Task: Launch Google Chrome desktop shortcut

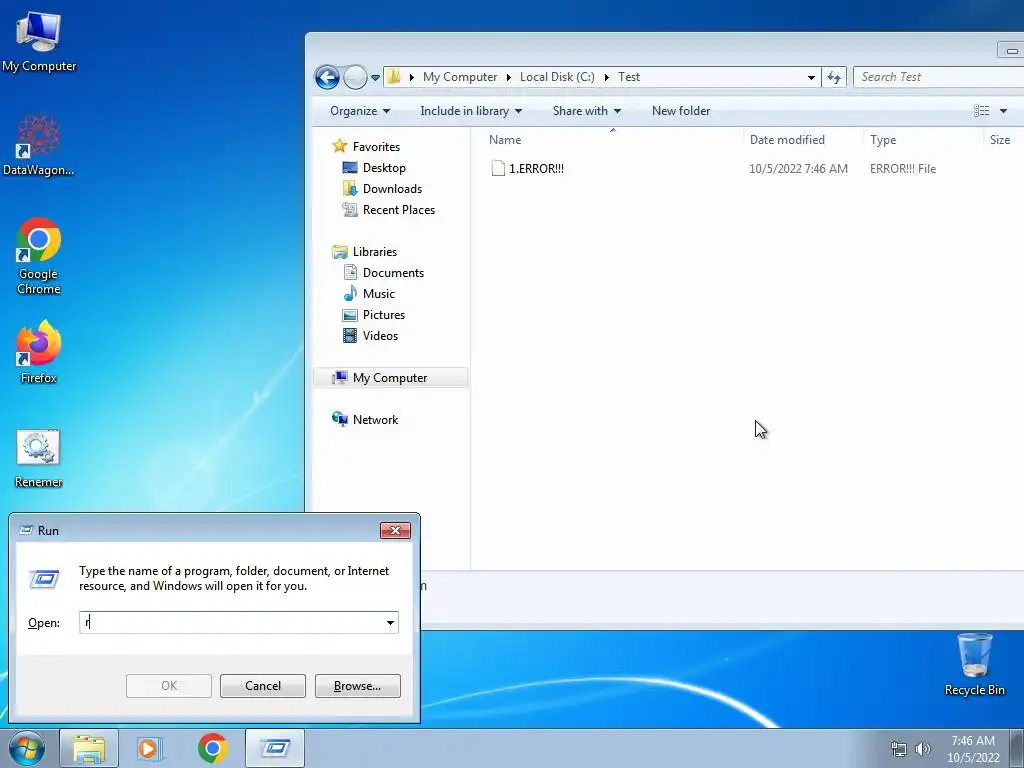Action: tap(39, 256)
